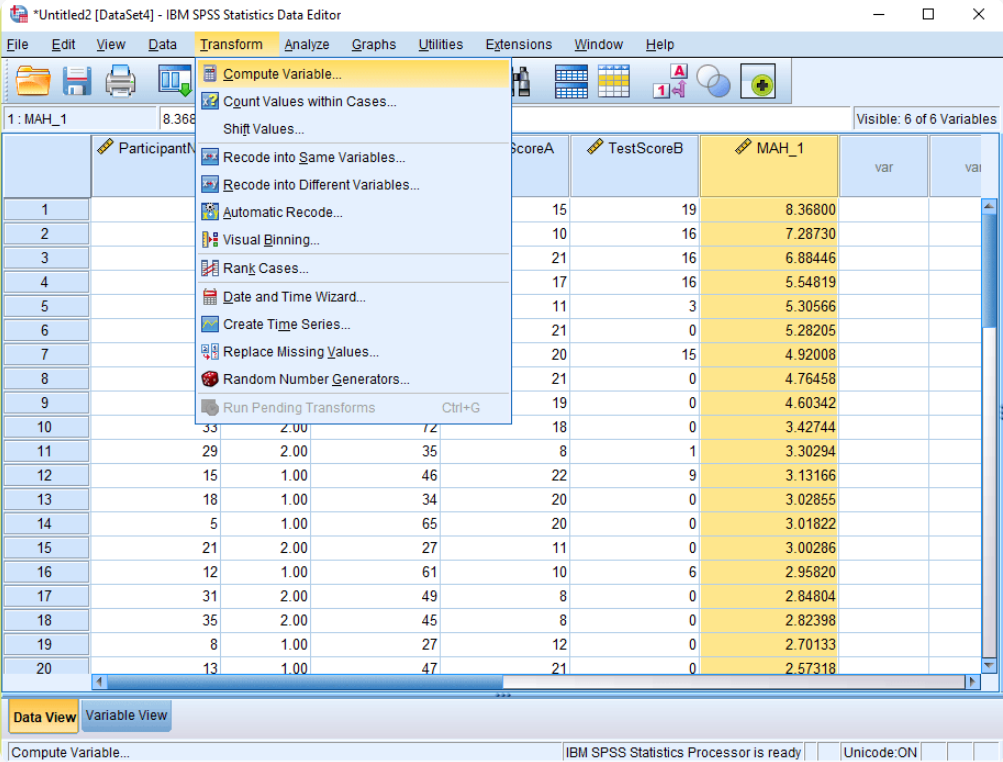
Task: Click IBM SPSS Statistics Processor is ready status
Action: click(x=683, y=752)
